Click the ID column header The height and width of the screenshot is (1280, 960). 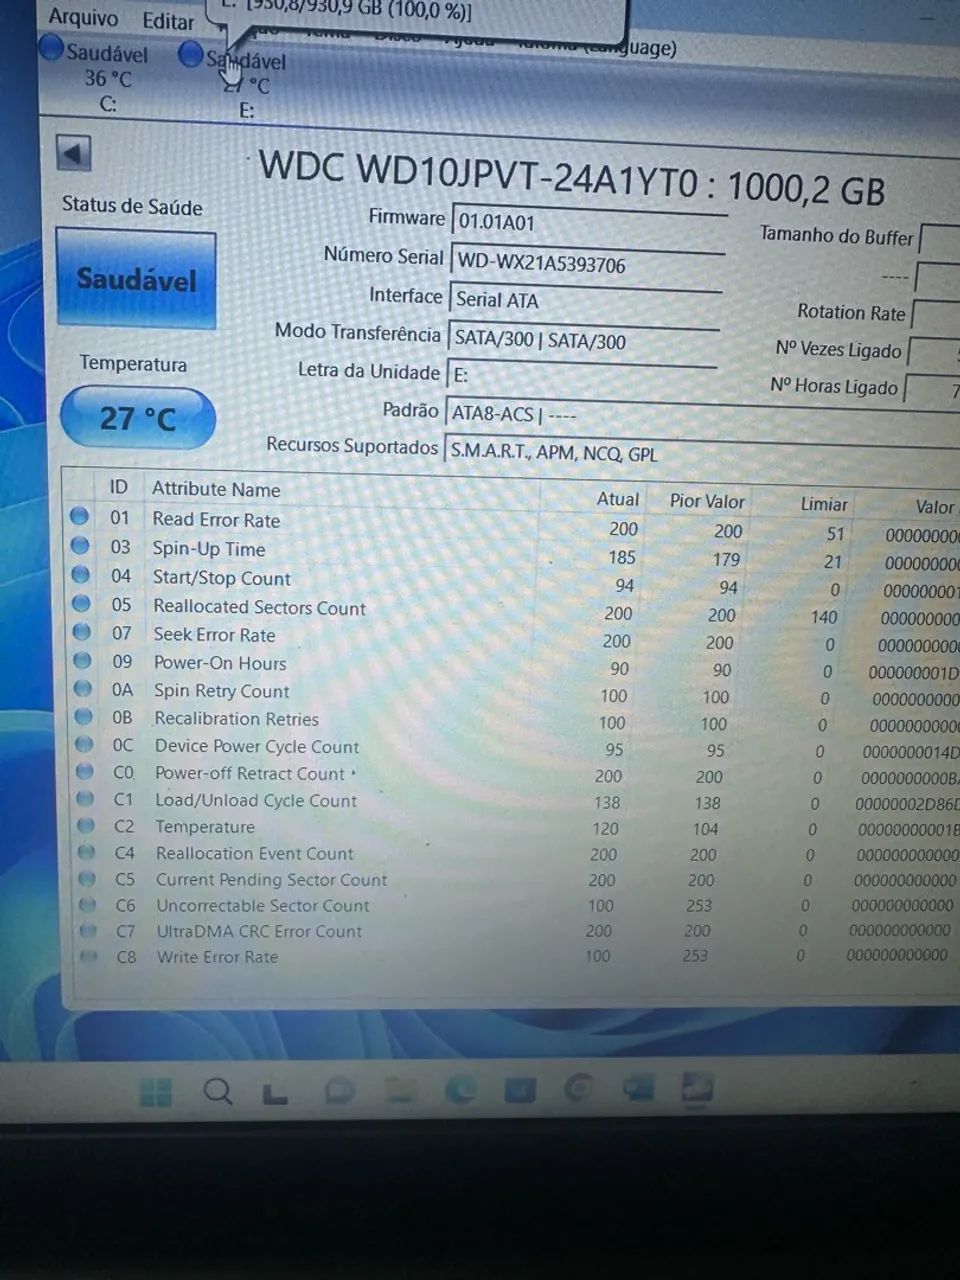(118, 487)
